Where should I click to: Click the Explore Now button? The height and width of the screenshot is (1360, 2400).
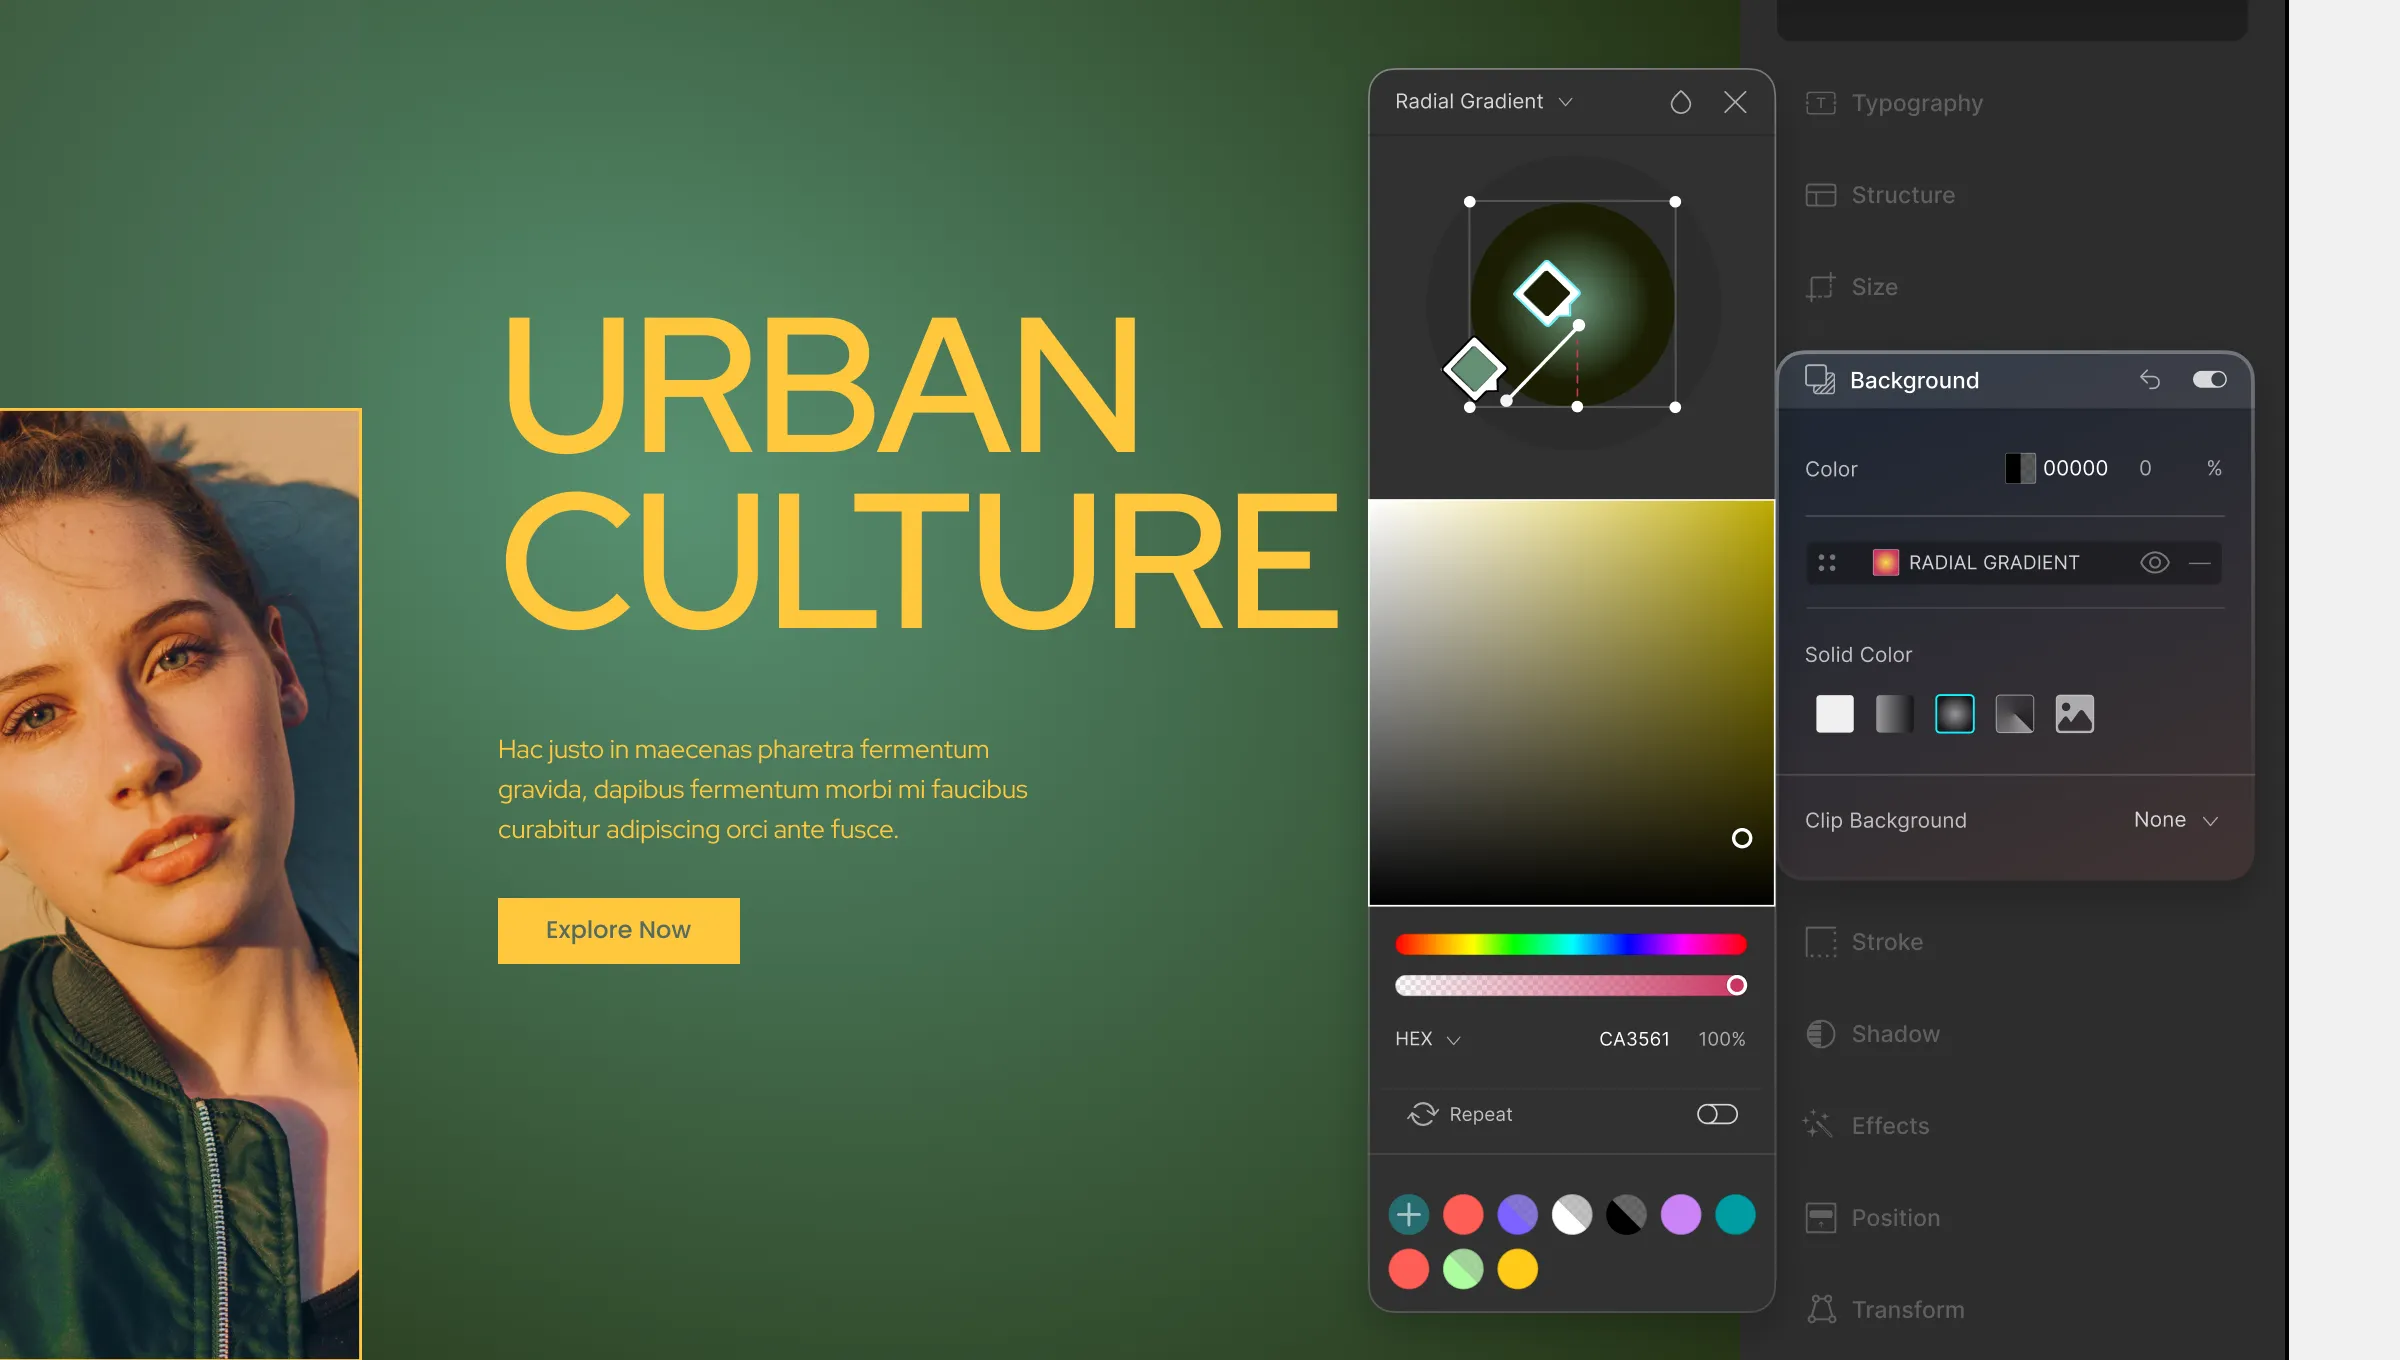pos(618,930)
